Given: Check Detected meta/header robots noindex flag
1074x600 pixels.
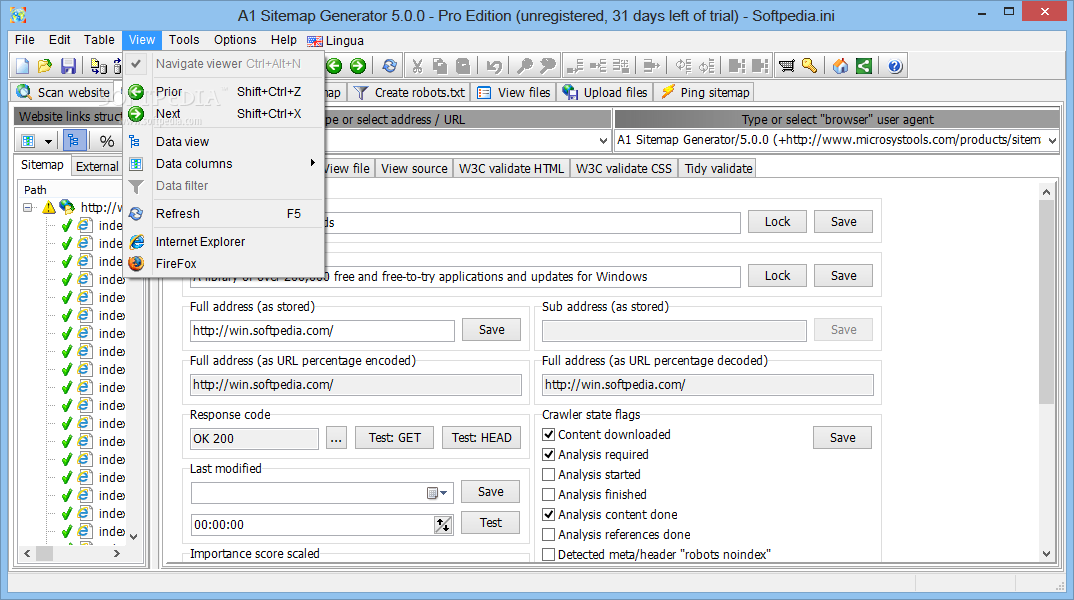Looking at the screenshot, I should 549,554.
